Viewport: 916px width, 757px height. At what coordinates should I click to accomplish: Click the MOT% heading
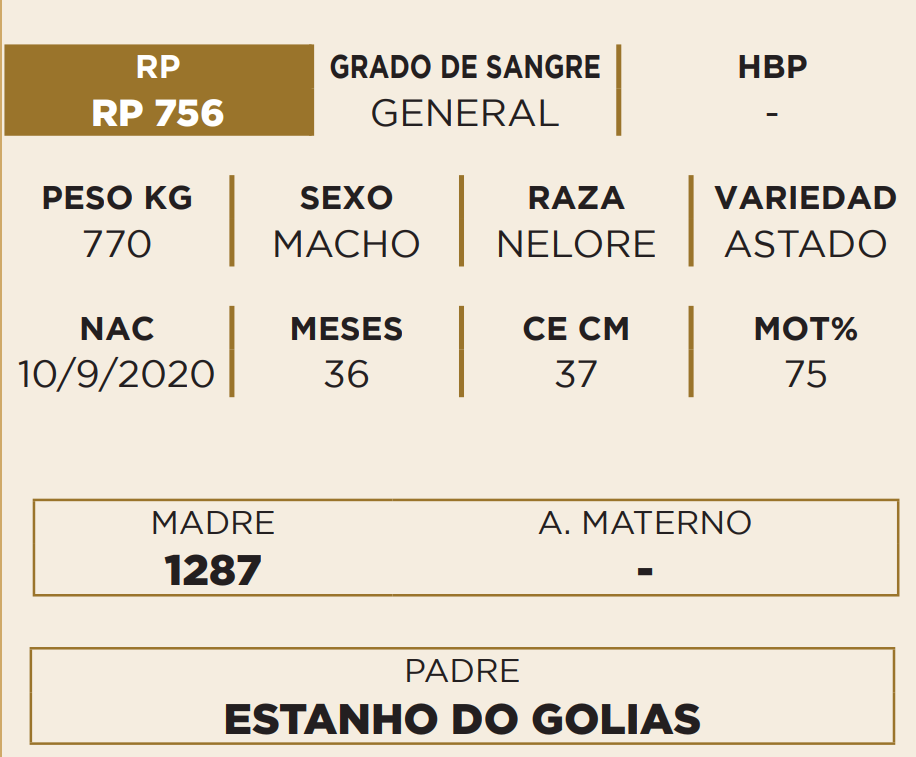(x=805, y=329)
